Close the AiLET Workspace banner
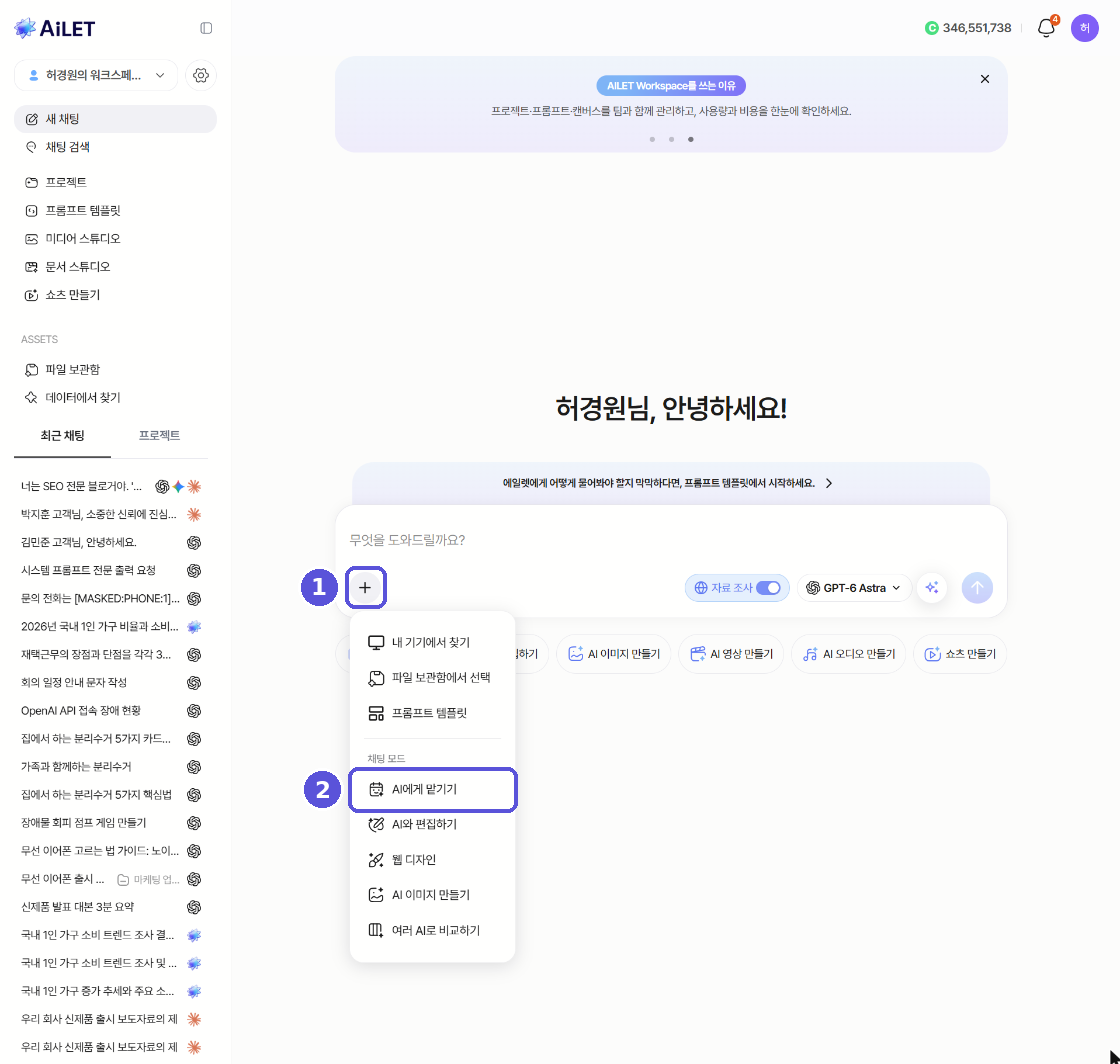This screenshot has width=1120, height=1064. pos(985,79)
